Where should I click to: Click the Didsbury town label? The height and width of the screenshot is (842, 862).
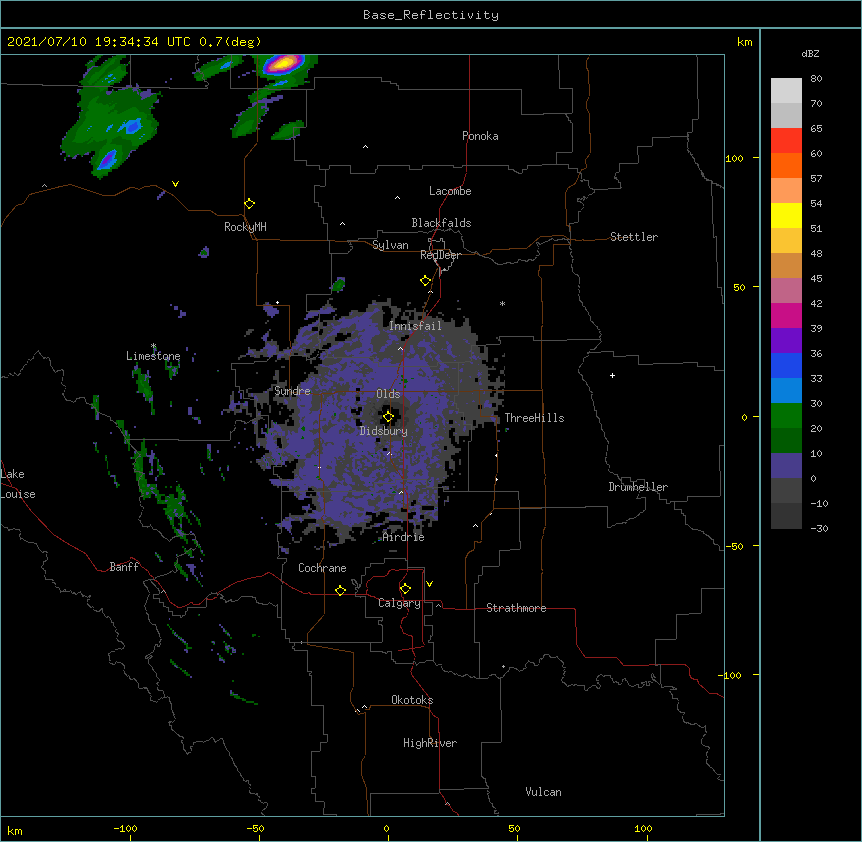(x=383, y=431)
